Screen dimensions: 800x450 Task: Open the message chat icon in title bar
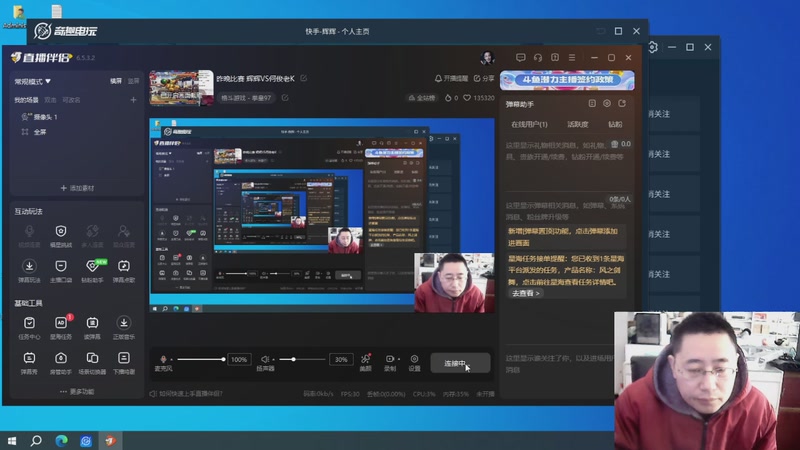click(520, 58)
